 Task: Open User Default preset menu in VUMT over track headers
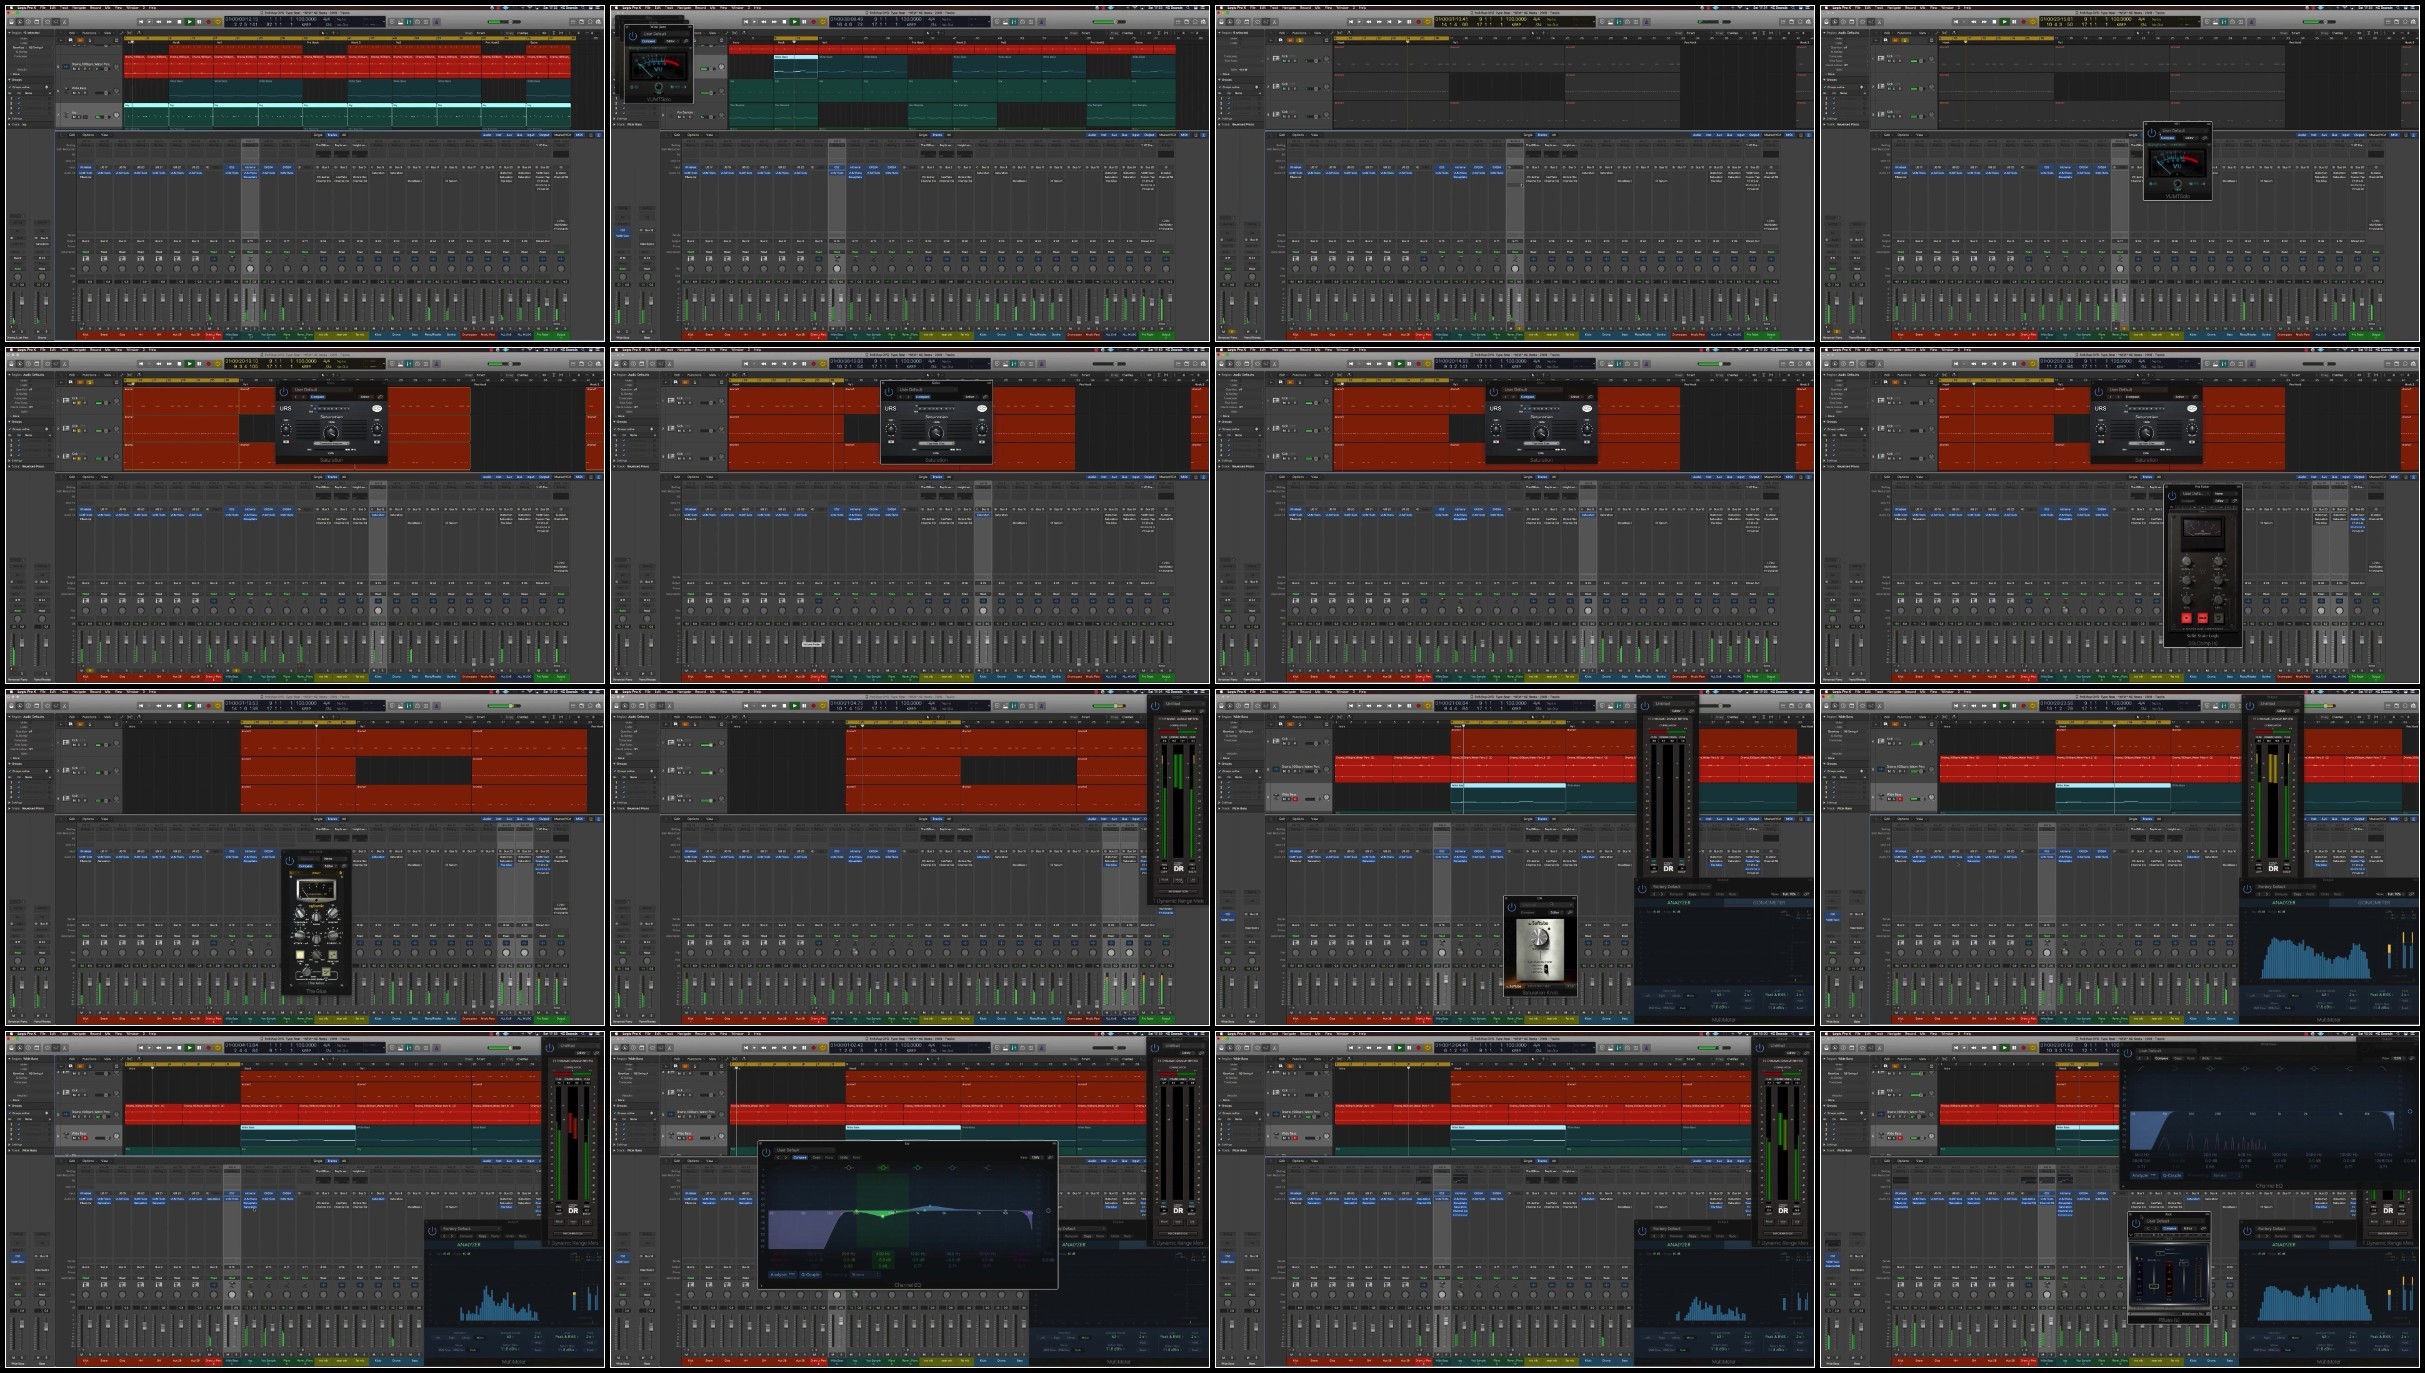coord(665,34)
